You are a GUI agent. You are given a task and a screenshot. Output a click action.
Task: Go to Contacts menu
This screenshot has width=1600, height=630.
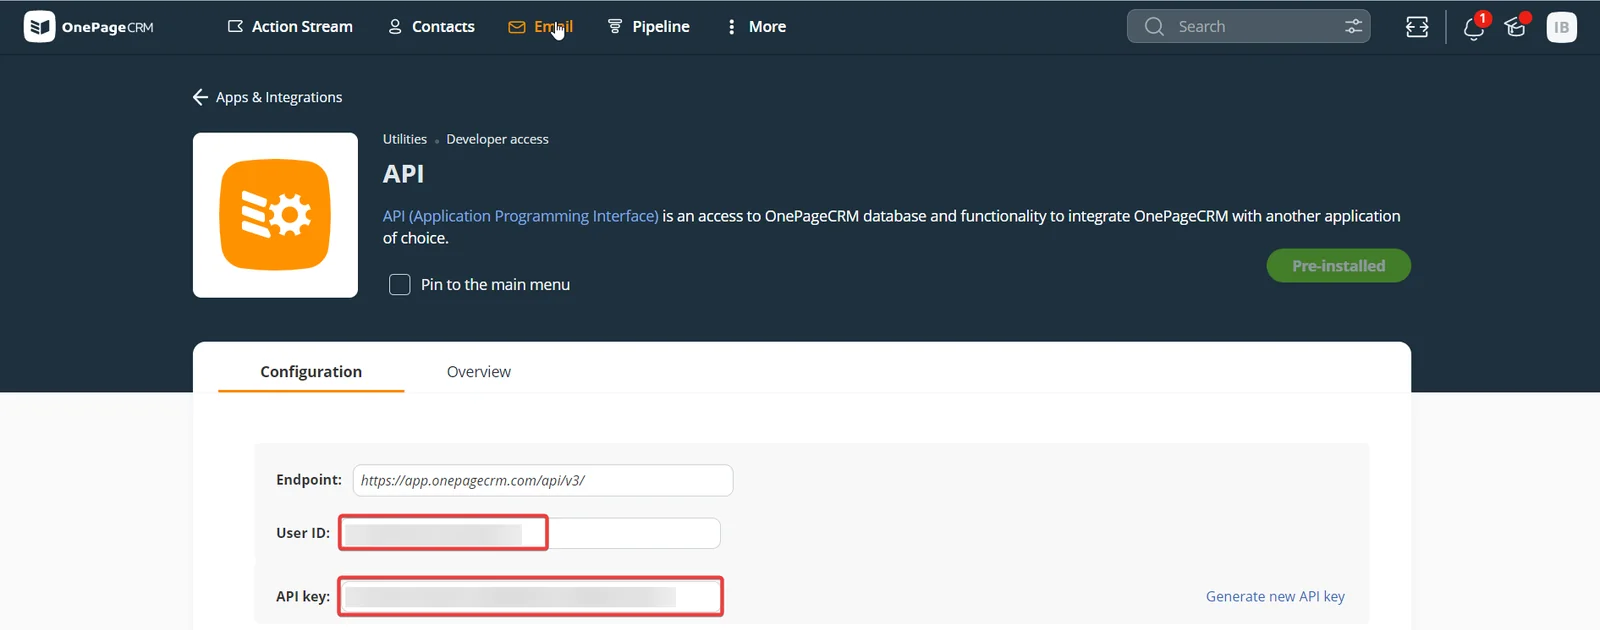pos(431,27)
